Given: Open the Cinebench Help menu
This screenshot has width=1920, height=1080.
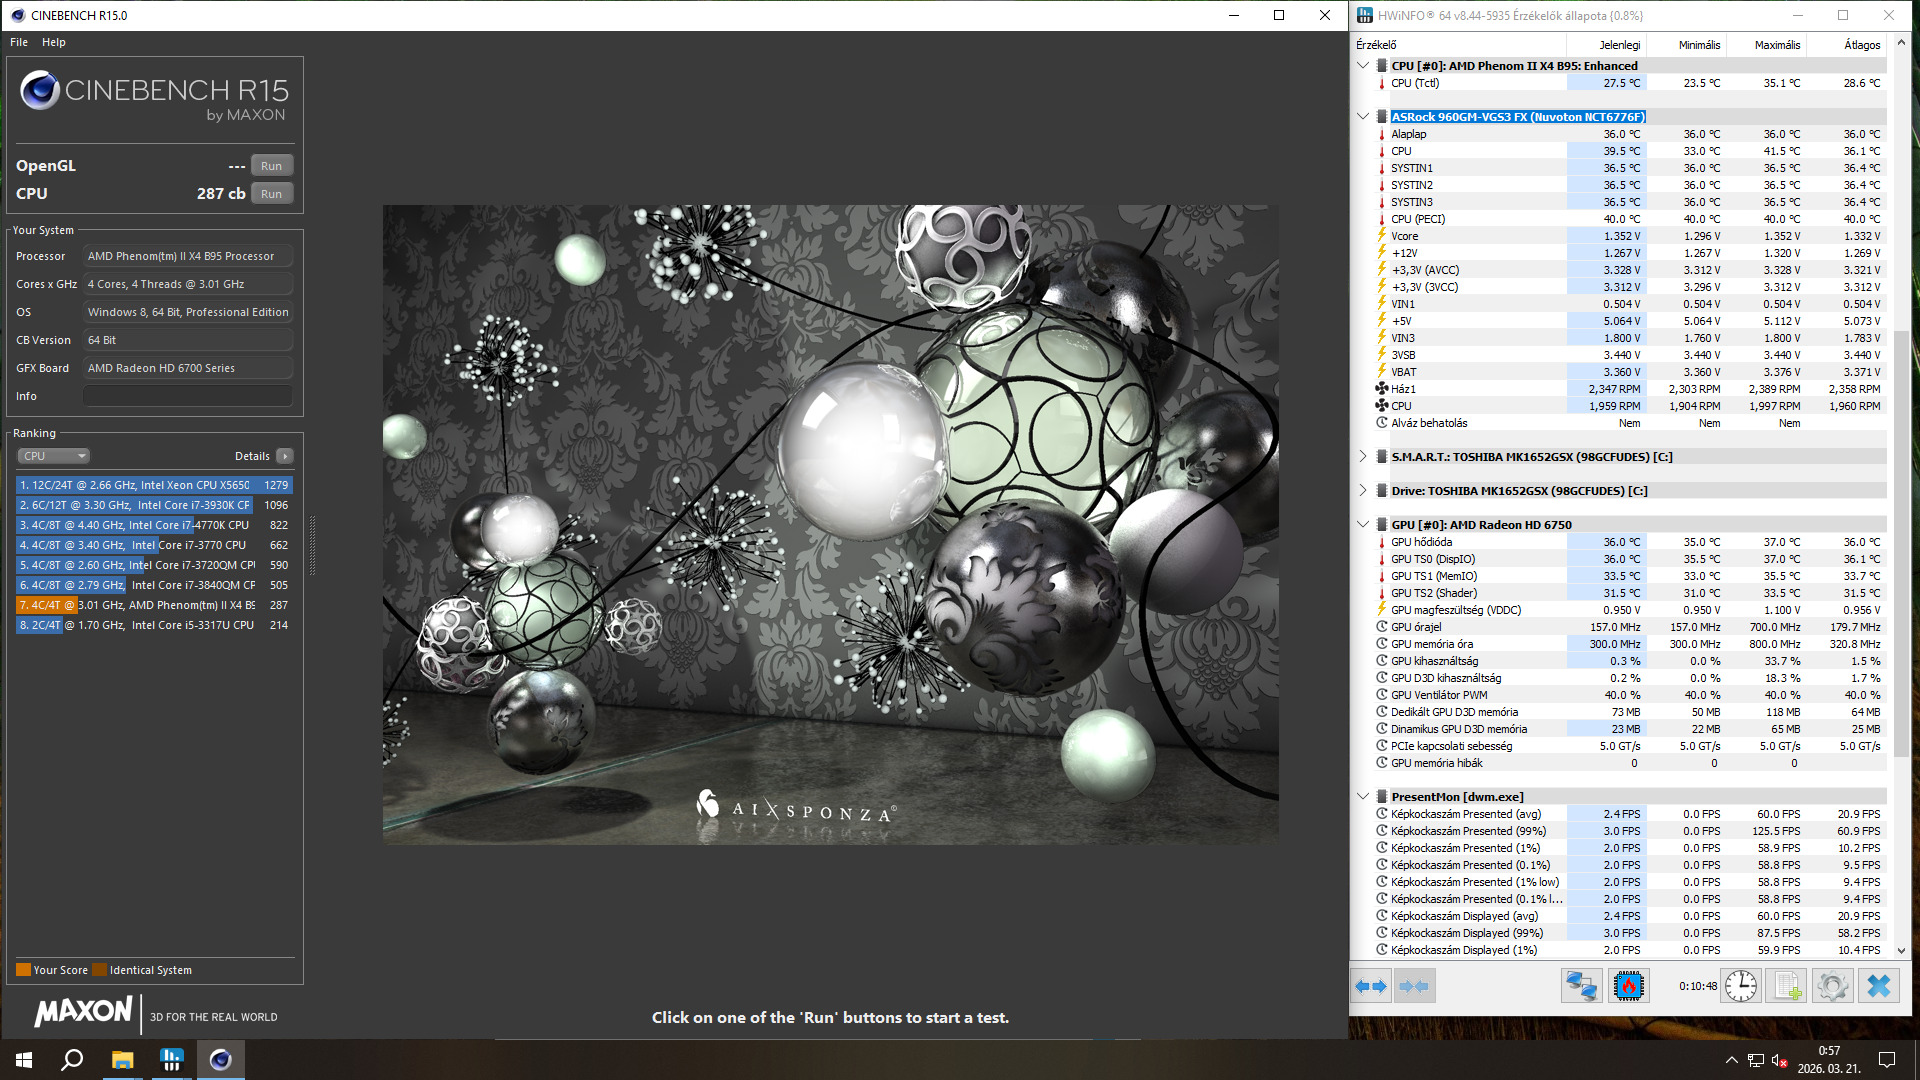Looking at the screenshot, I should point(54,42).
